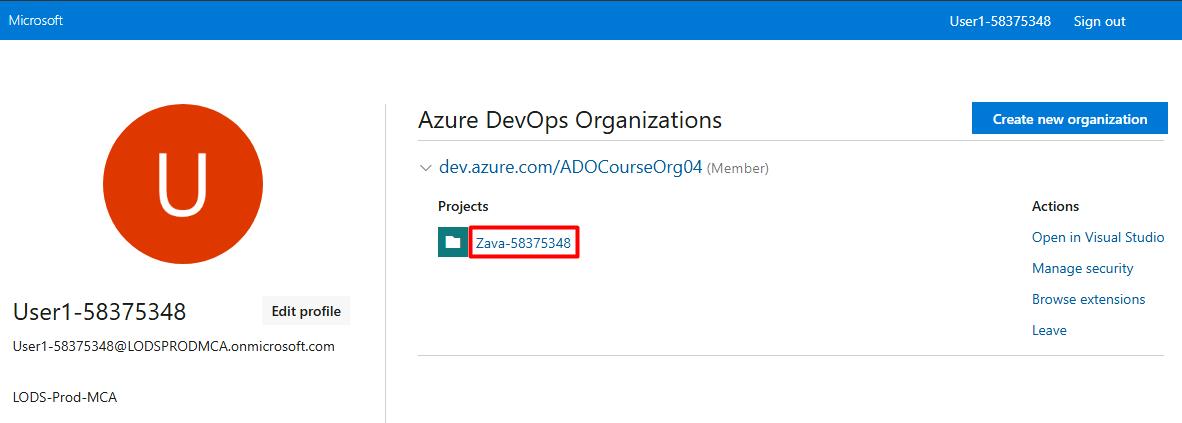Click the Microsoft logo text

point(35,20)
